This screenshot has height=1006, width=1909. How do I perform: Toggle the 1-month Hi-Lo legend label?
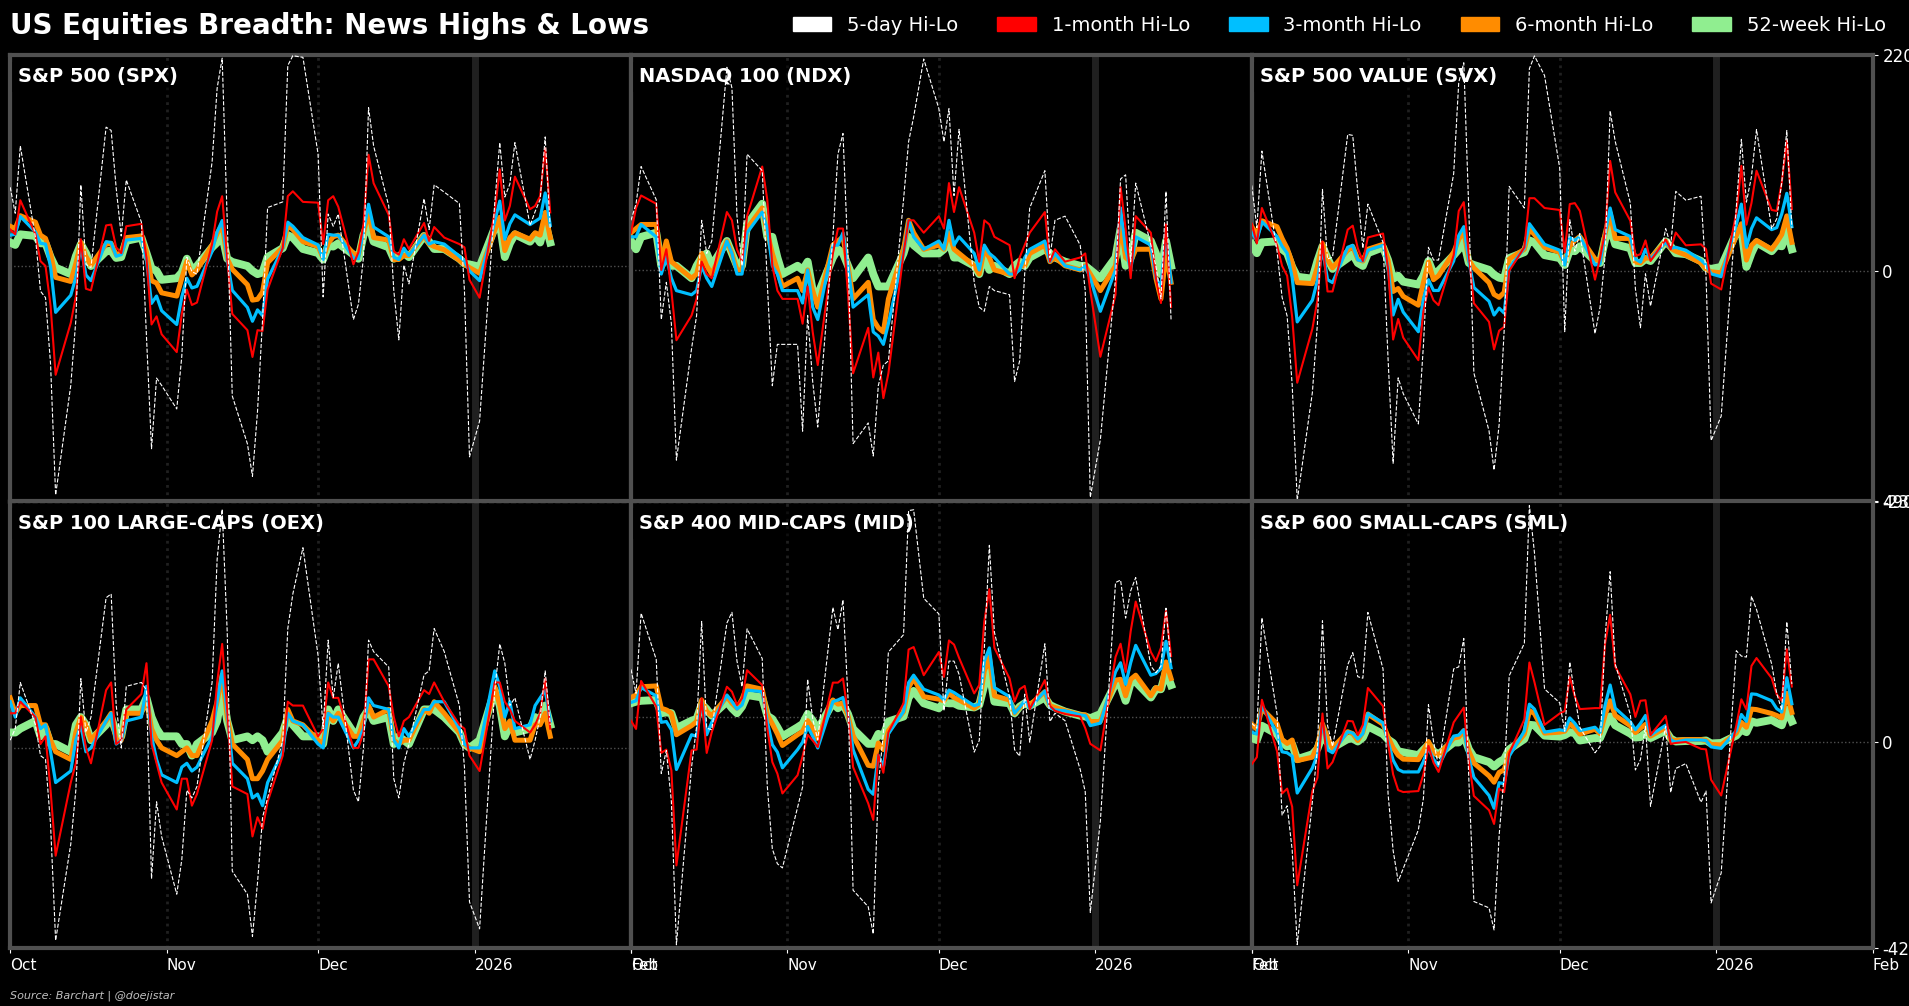point(1120,25)
